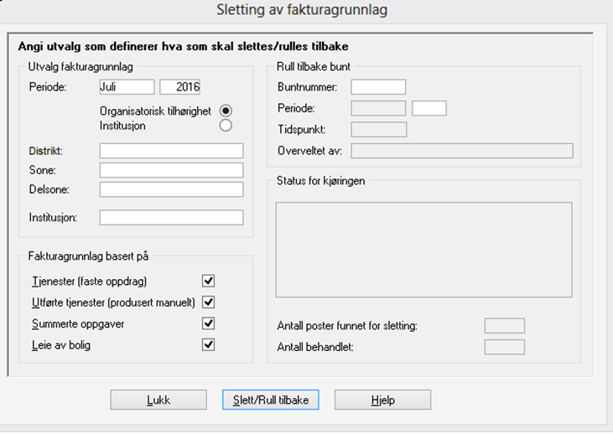This screenshot has width=613, height=434.
Task: Click the Periode year field showing 2016
Action: [180, 87]
